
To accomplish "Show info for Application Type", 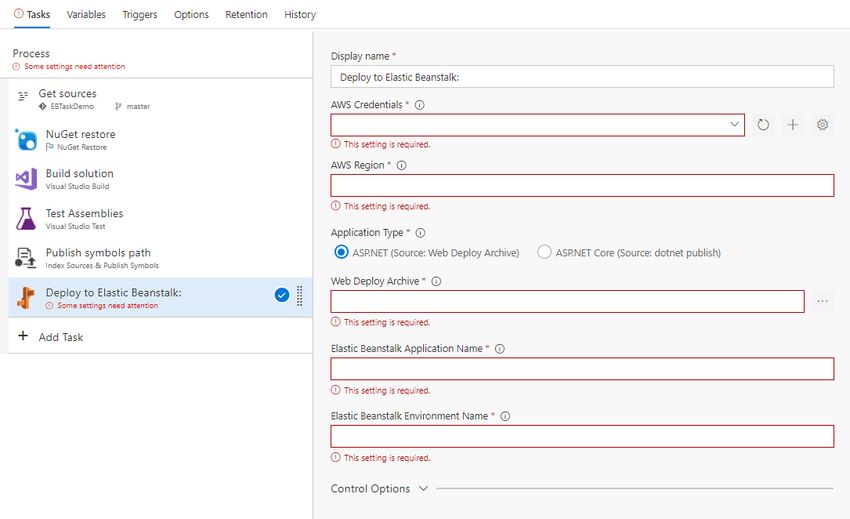I will 420,233.
